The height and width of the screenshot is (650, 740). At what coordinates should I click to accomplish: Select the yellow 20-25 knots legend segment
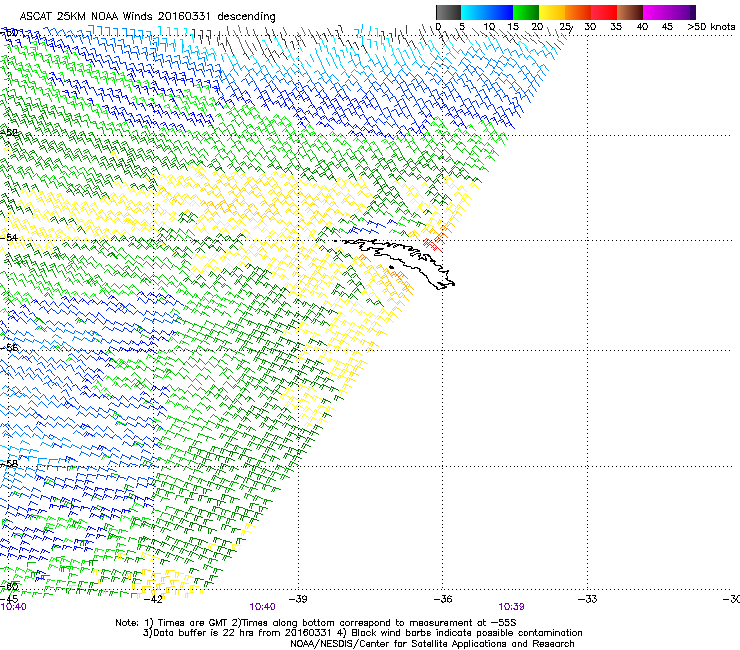552,12
